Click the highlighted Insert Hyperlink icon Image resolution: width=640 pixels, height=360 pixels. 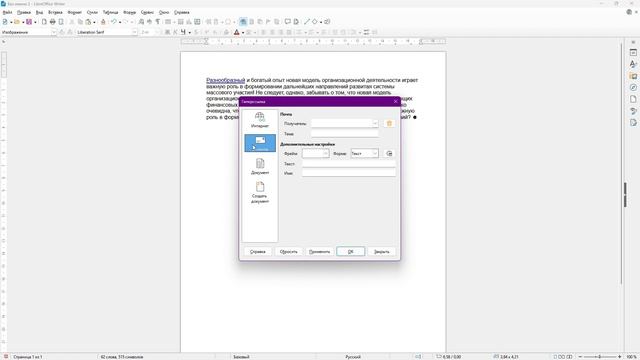point(243,22)
